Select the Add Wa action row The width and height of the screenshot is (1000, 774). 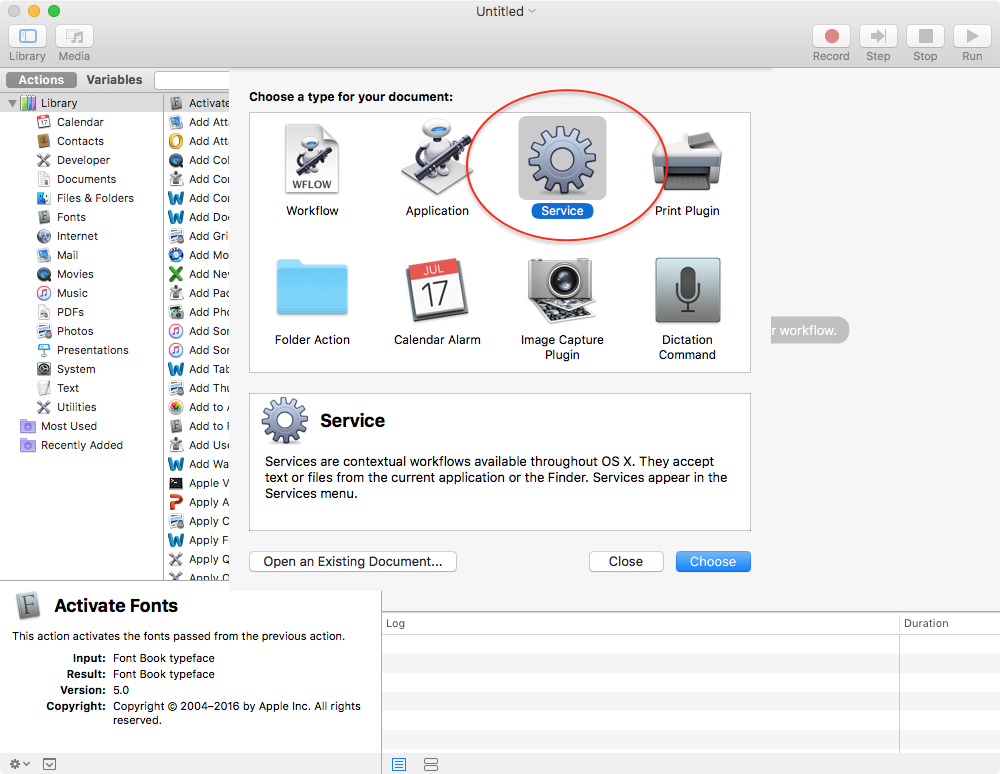[198, 464]
